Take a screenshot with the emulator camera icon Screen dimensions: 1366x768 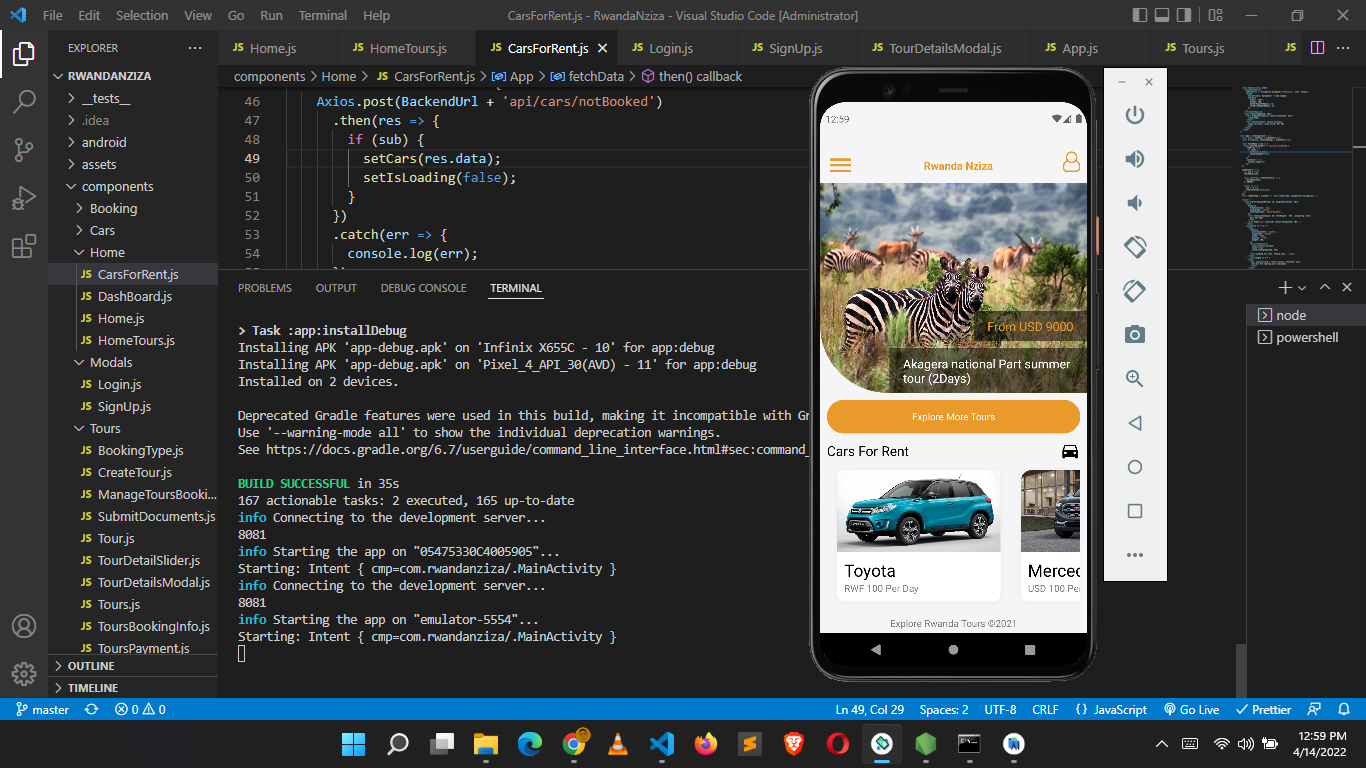click(1134, 334)
